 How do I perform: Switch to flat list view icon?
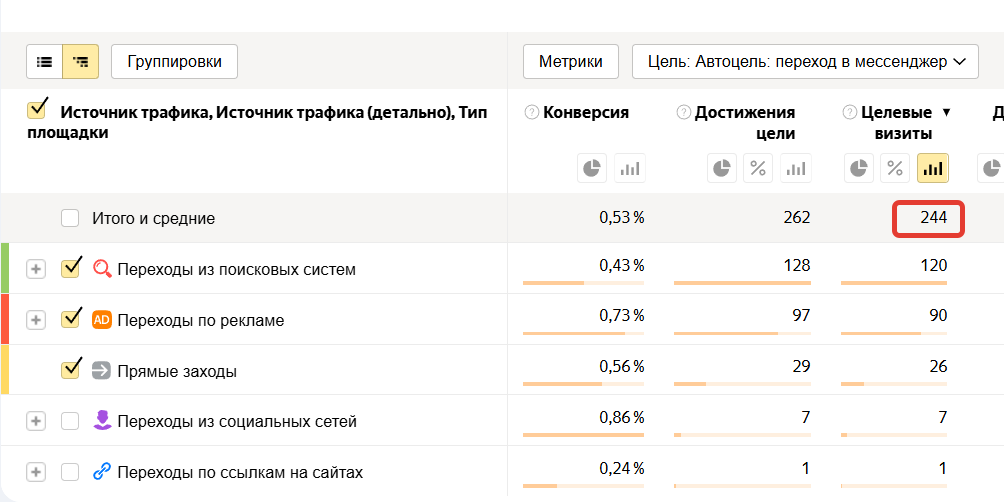[x=44, y=61]
